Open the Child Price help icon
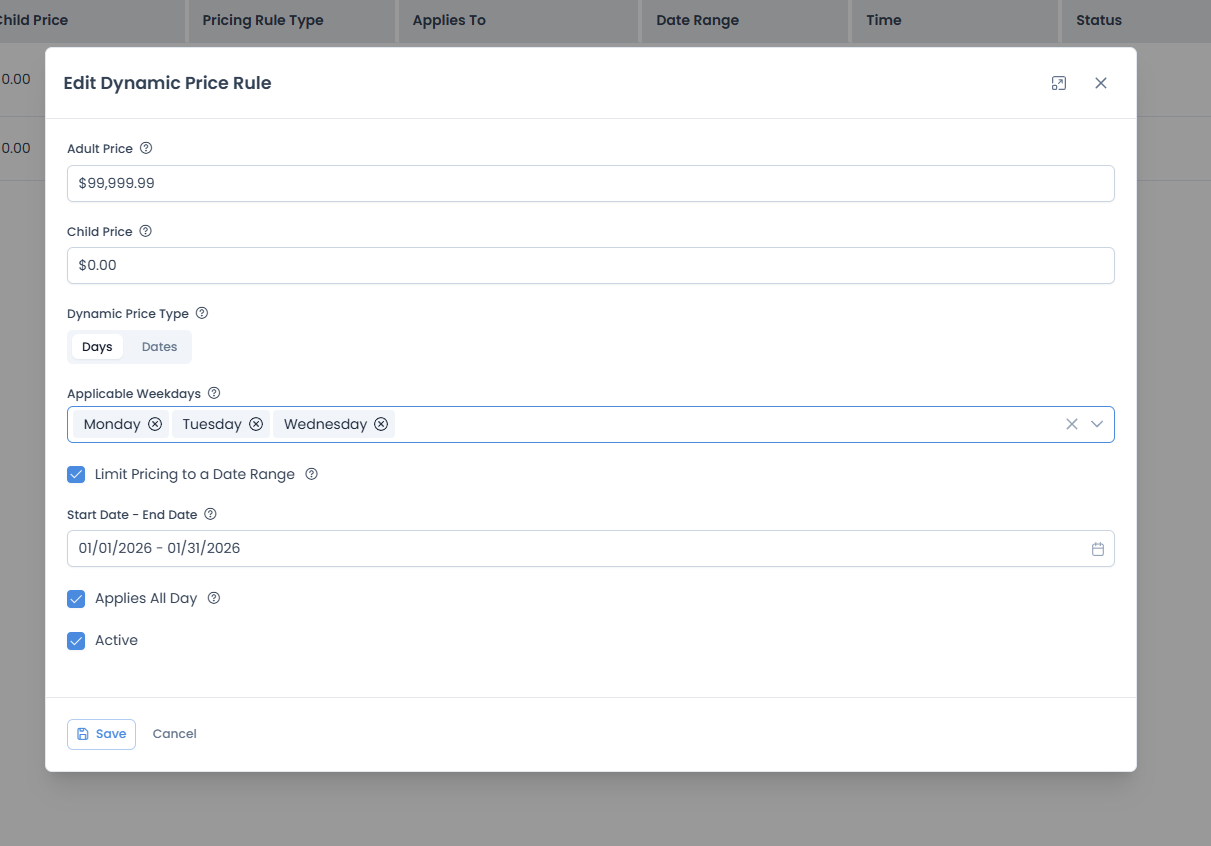The height and width of the screenshot is (846, 1211). 145,231
